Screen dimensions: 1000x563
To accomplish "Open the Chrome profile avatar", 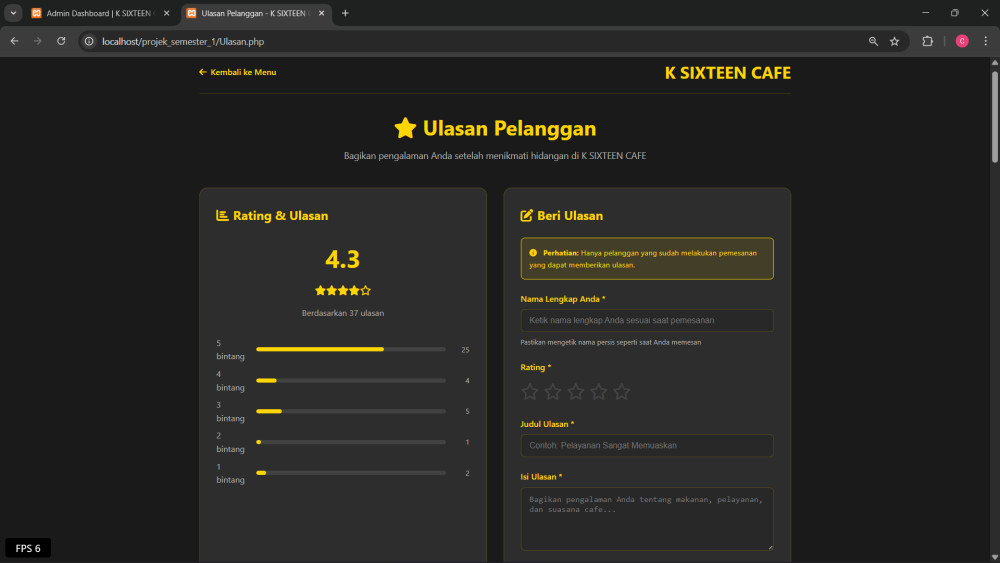I will 962,41.
